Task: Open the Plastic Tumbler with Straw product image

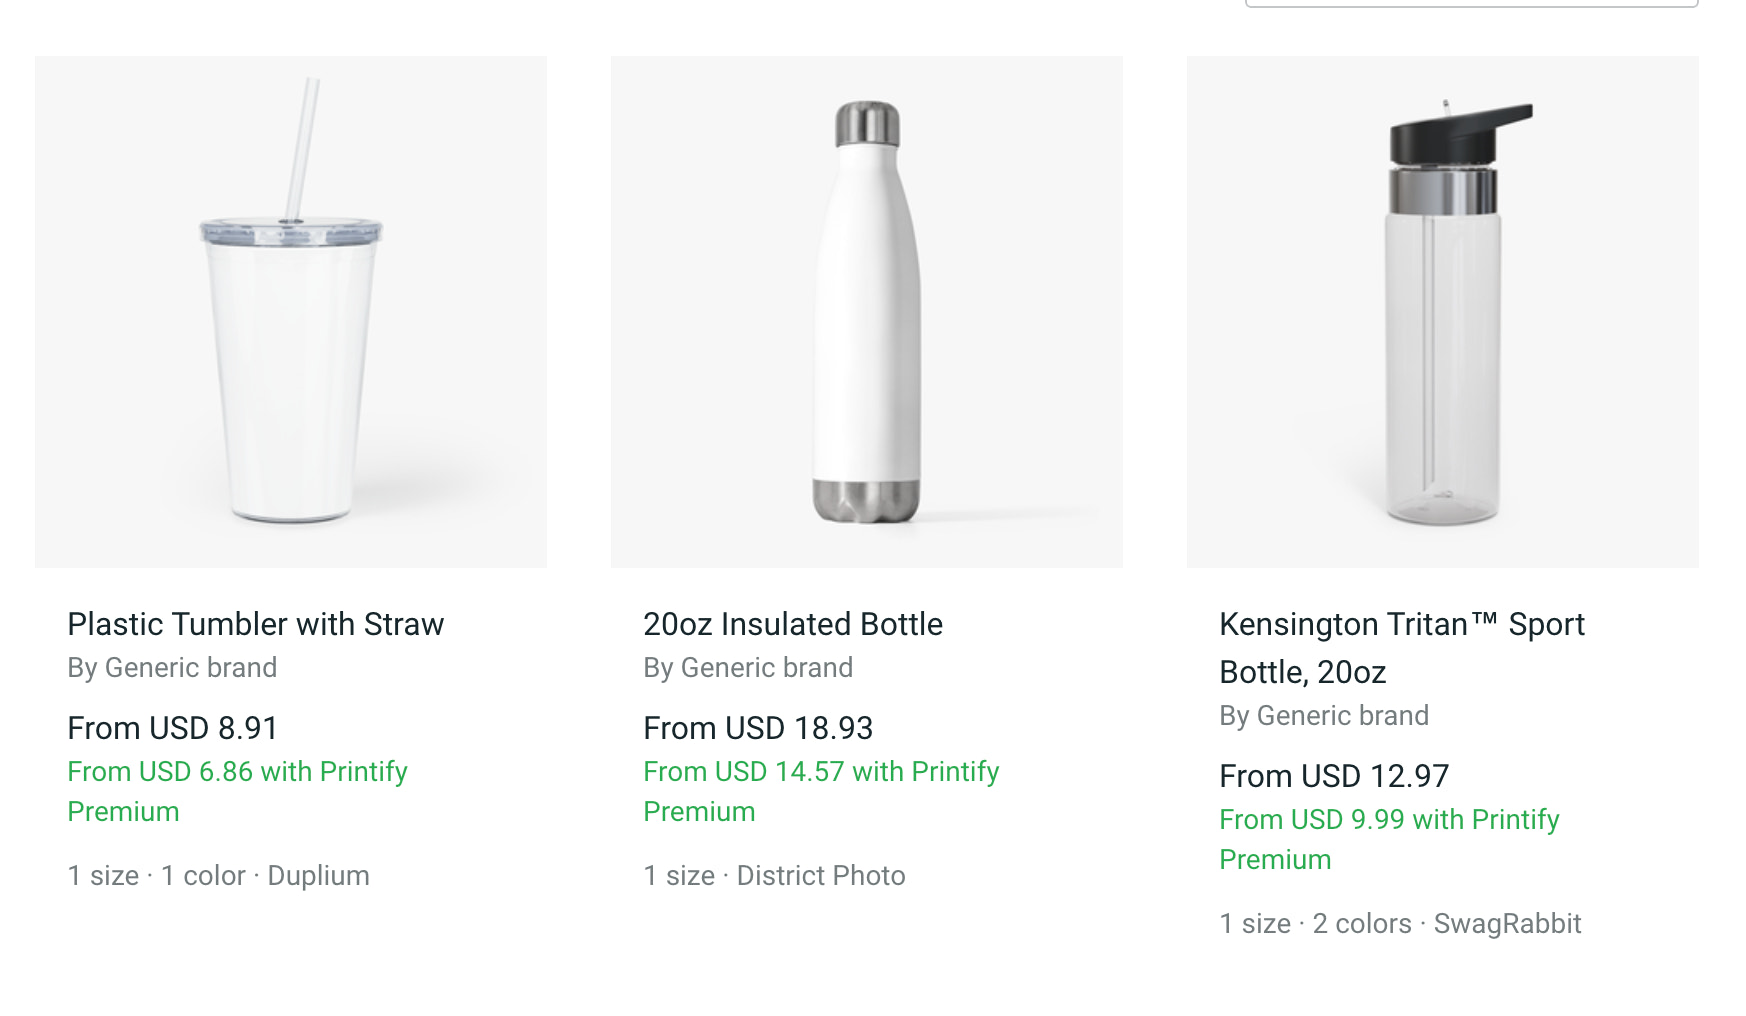Action: [290, 312]
